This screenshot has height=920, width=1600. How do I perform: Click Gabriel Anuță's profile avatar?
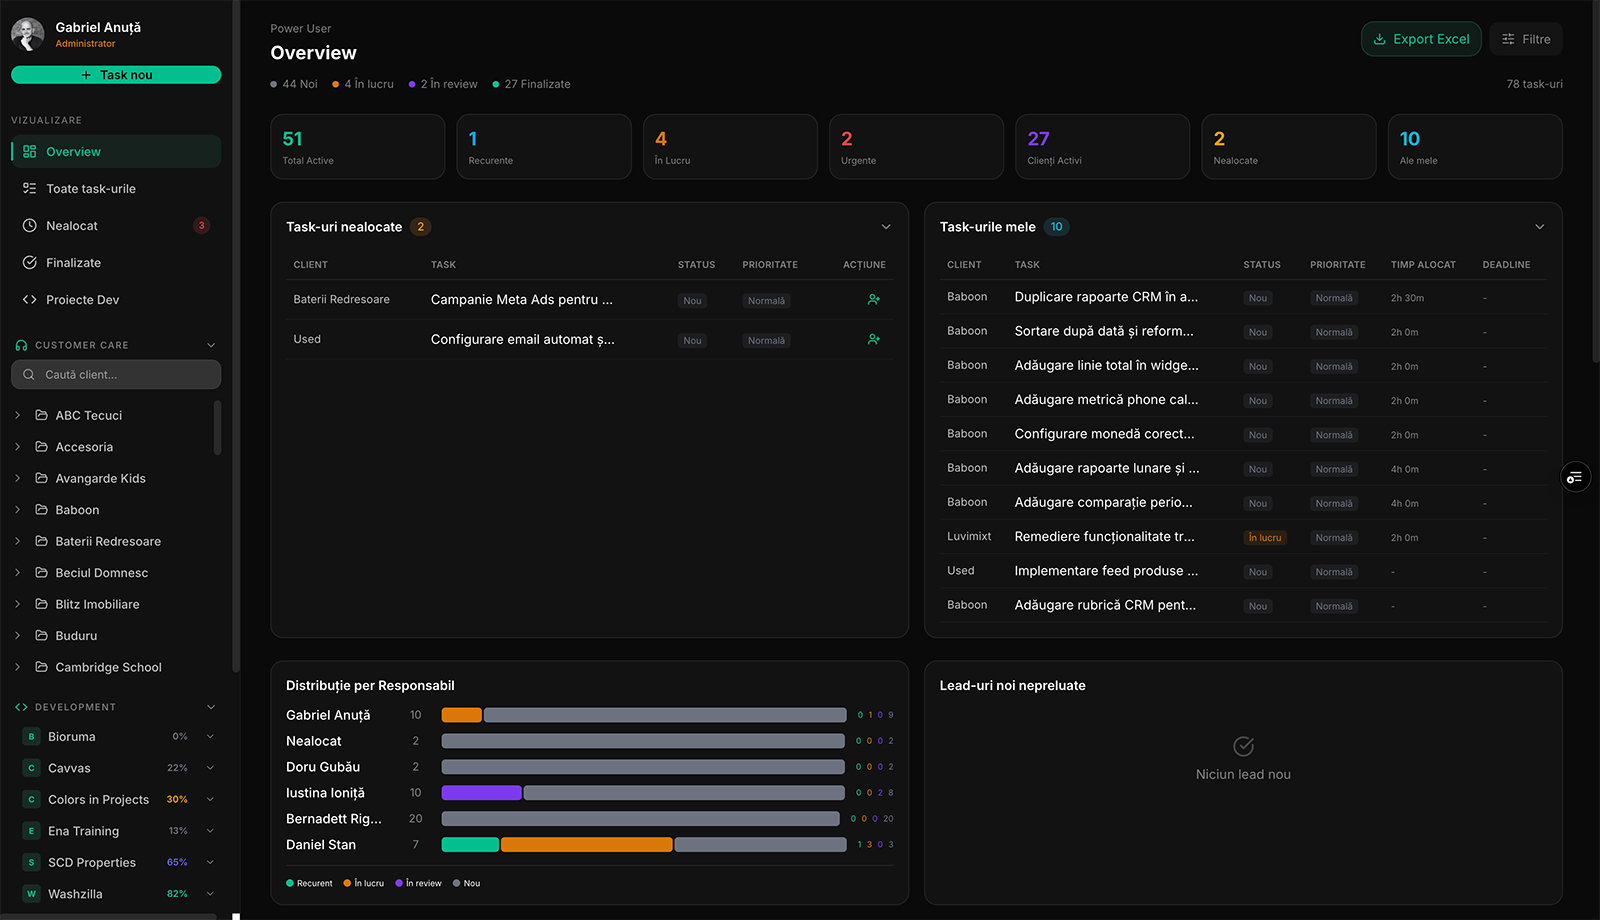tap(28, 34)
